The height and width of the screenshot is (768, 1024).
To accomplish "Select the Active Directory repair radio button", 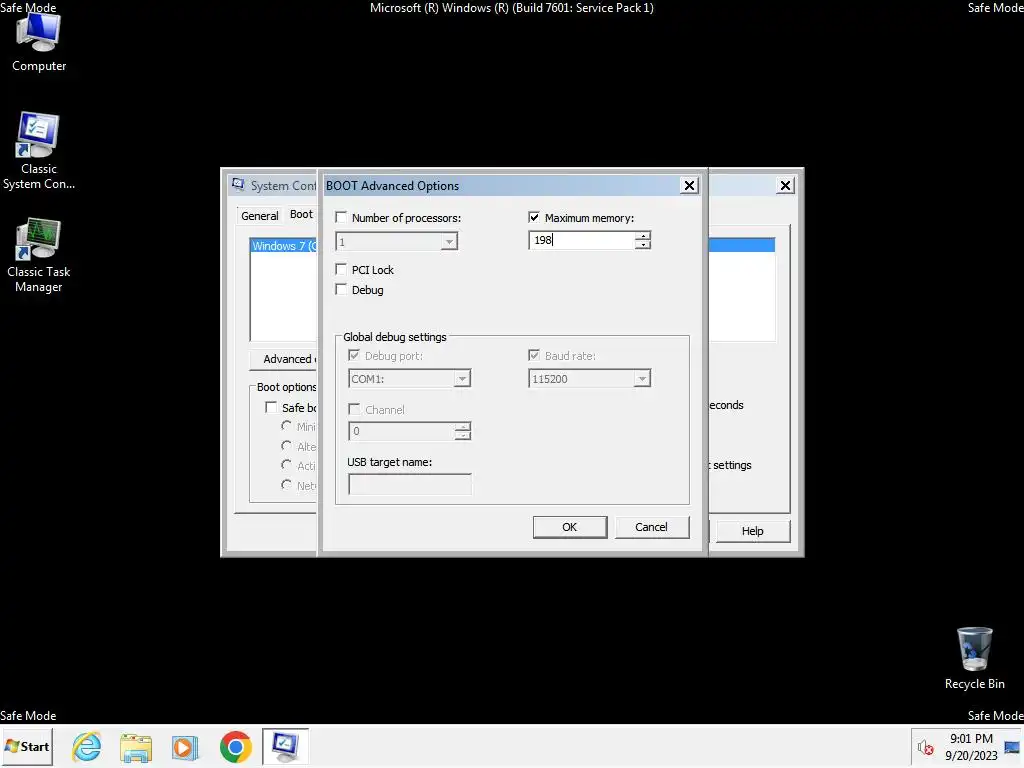I will [286, 464].
